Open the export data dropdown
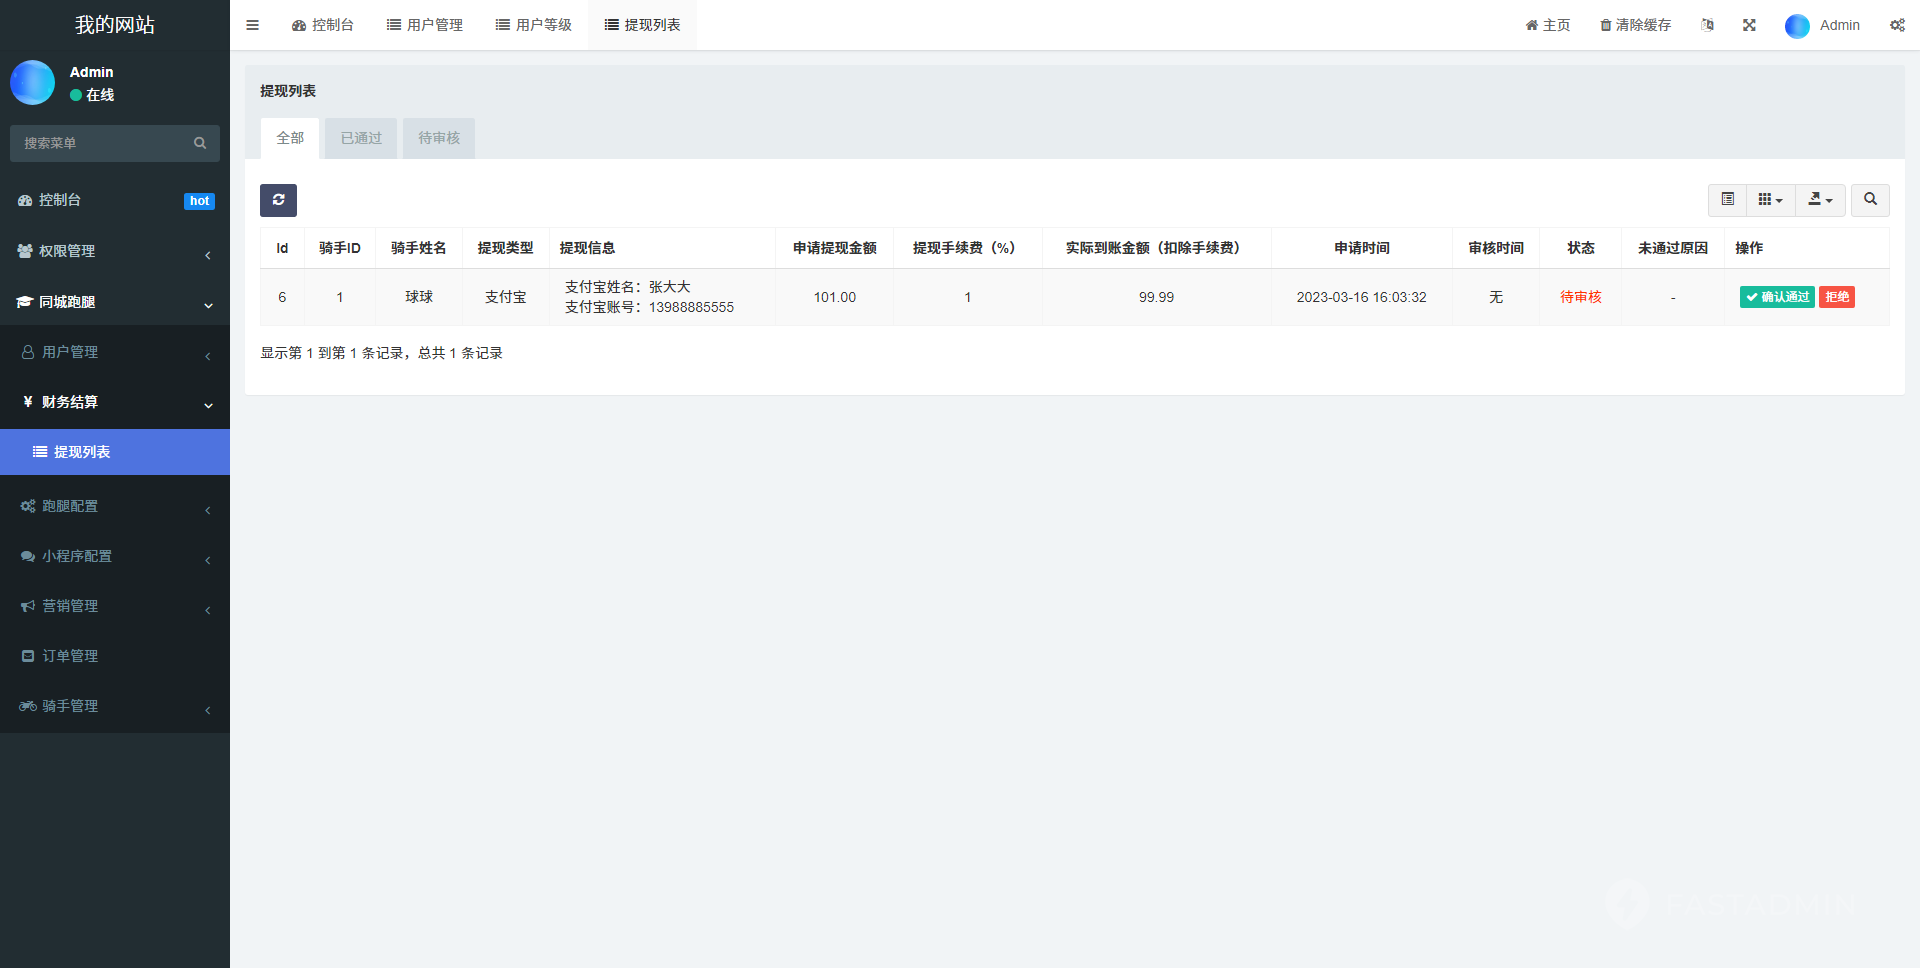Viewport: 1920px width, 968px height. (x=1820, y=200)
